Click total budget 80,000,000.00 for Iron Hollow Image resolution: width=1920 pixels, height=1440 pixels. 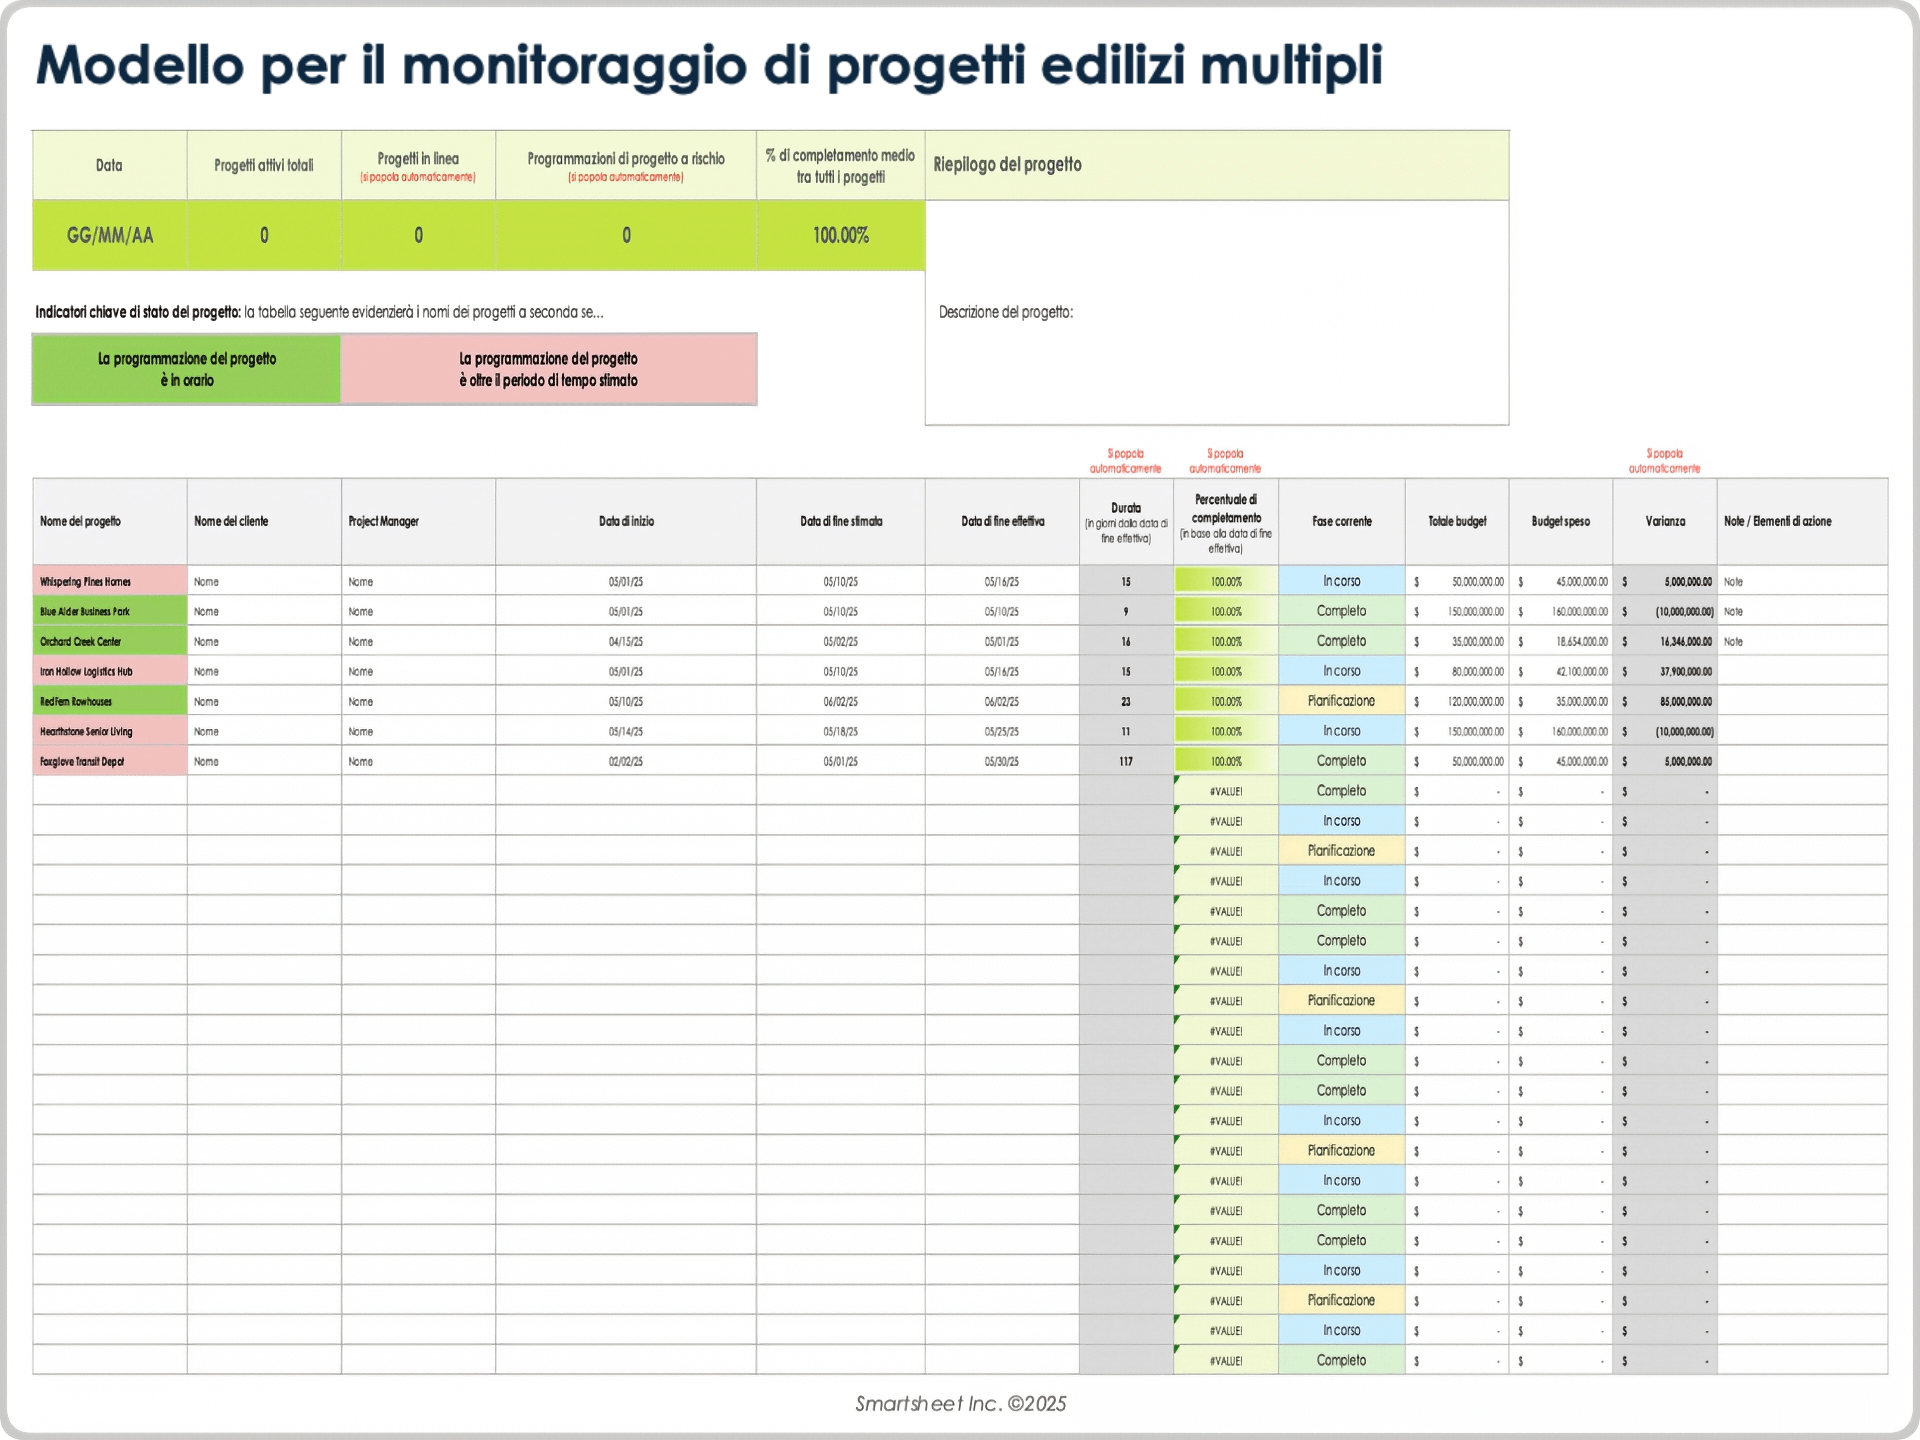tap(1457, 671)
